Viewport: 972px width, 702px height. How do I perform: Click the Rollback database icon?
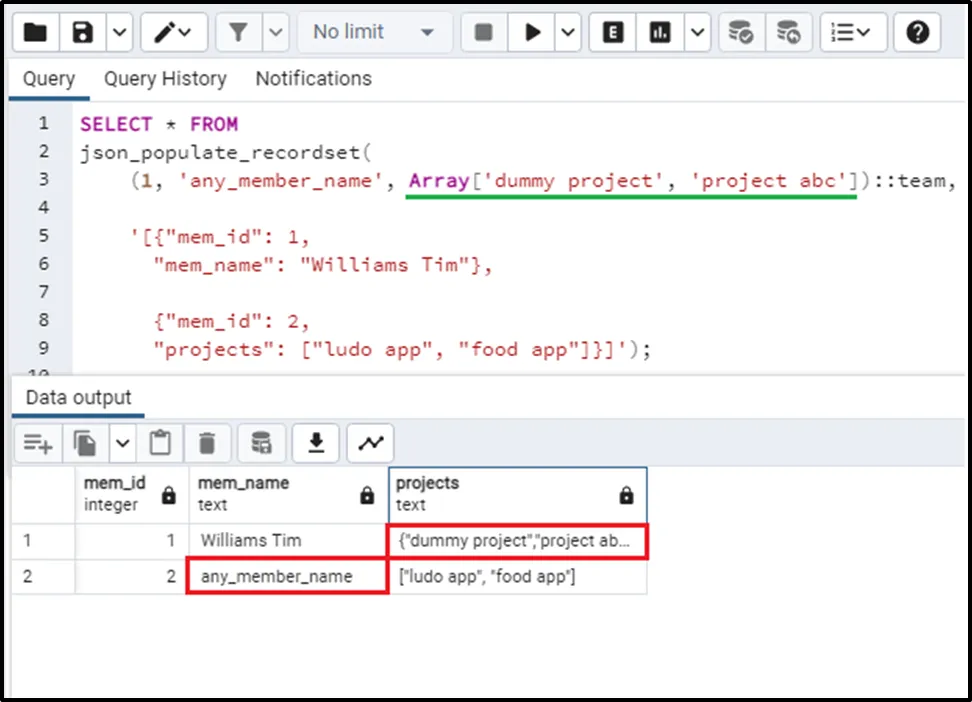788,33
